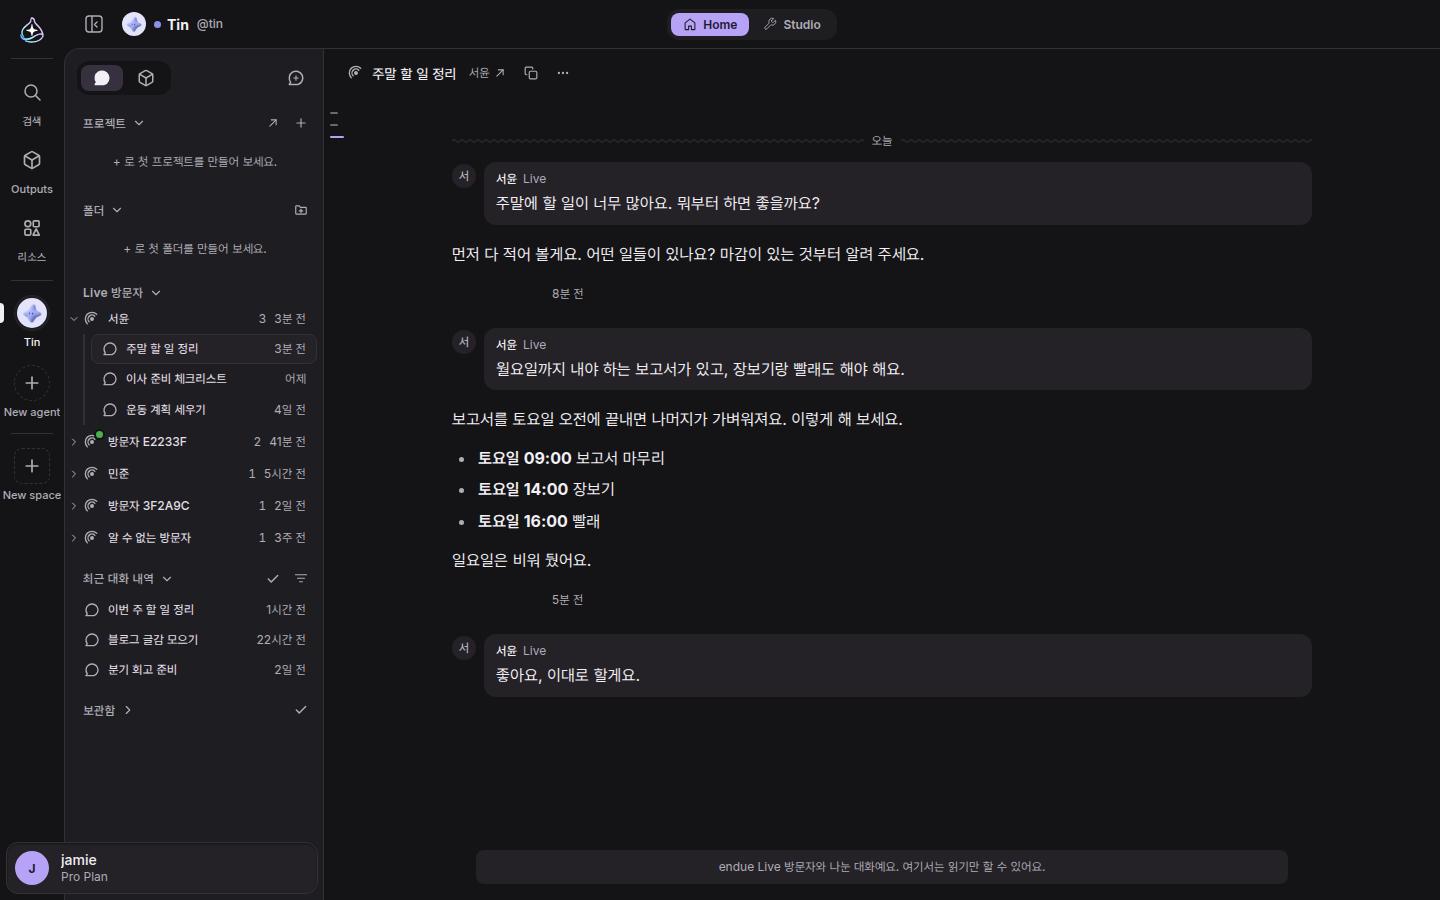Select the 알 수 없는 방문자 row

pos(194,538)
